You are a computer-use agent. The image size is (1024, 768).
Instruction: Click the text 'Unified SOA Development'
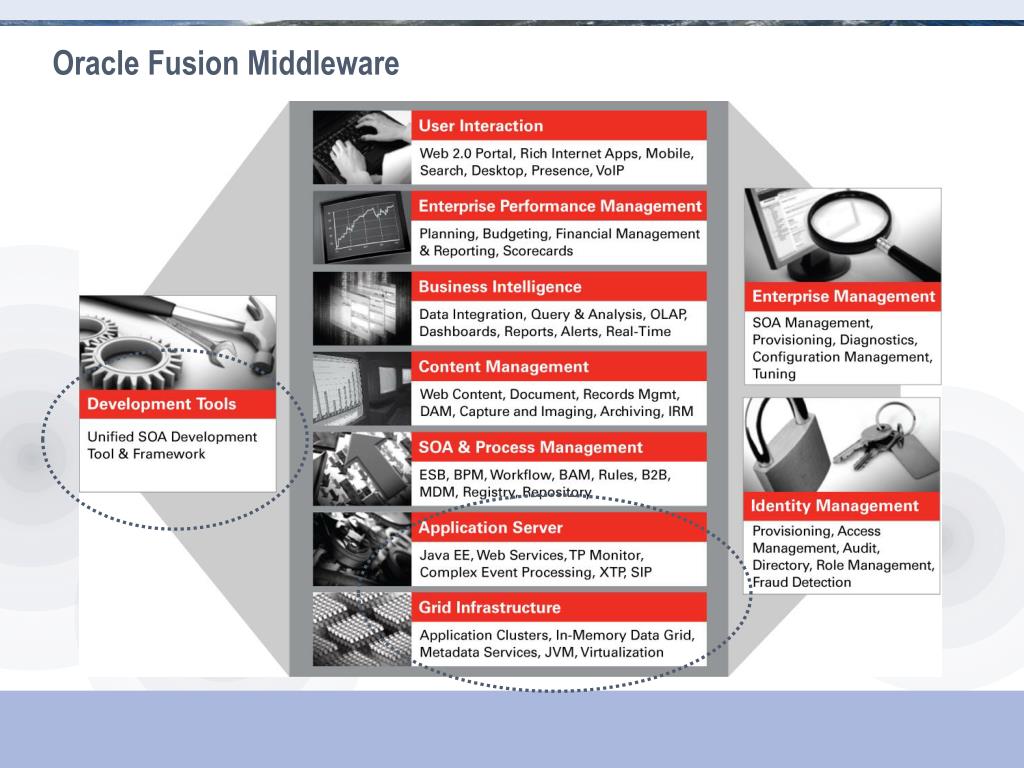tap(172, 437)
